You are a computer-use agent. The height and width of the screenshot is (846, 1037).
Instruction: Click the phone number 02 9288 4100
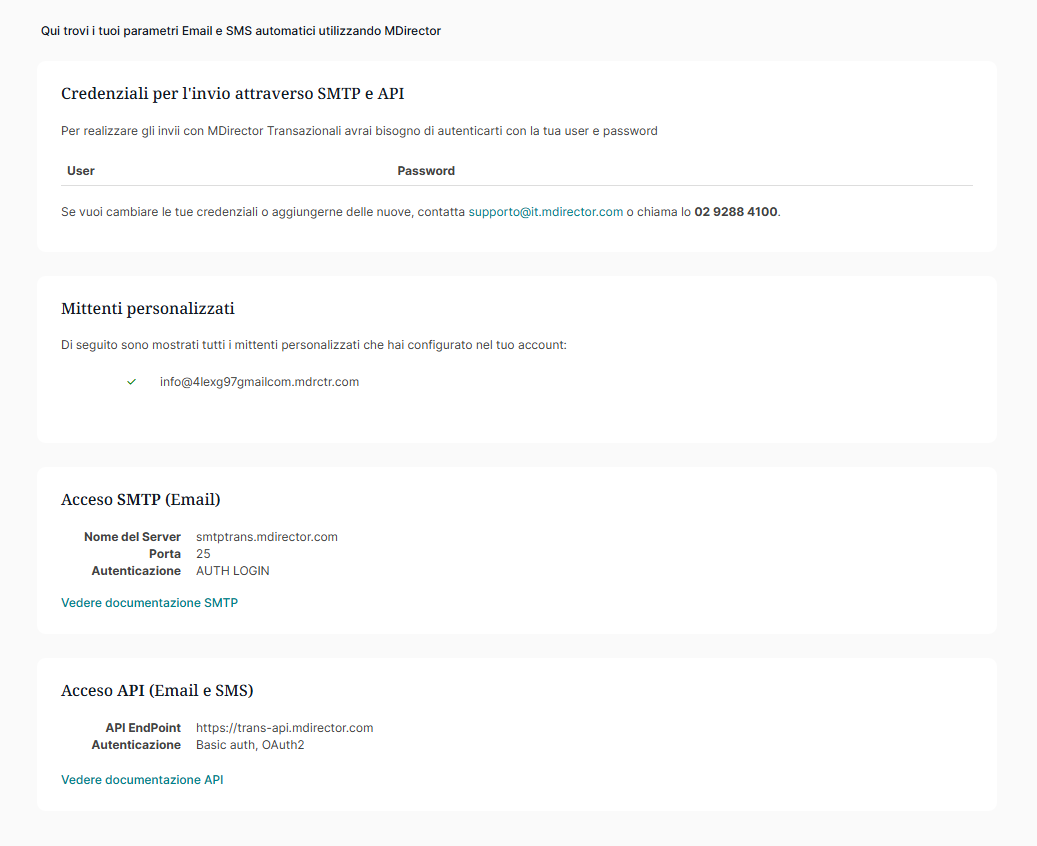point(735,212)
